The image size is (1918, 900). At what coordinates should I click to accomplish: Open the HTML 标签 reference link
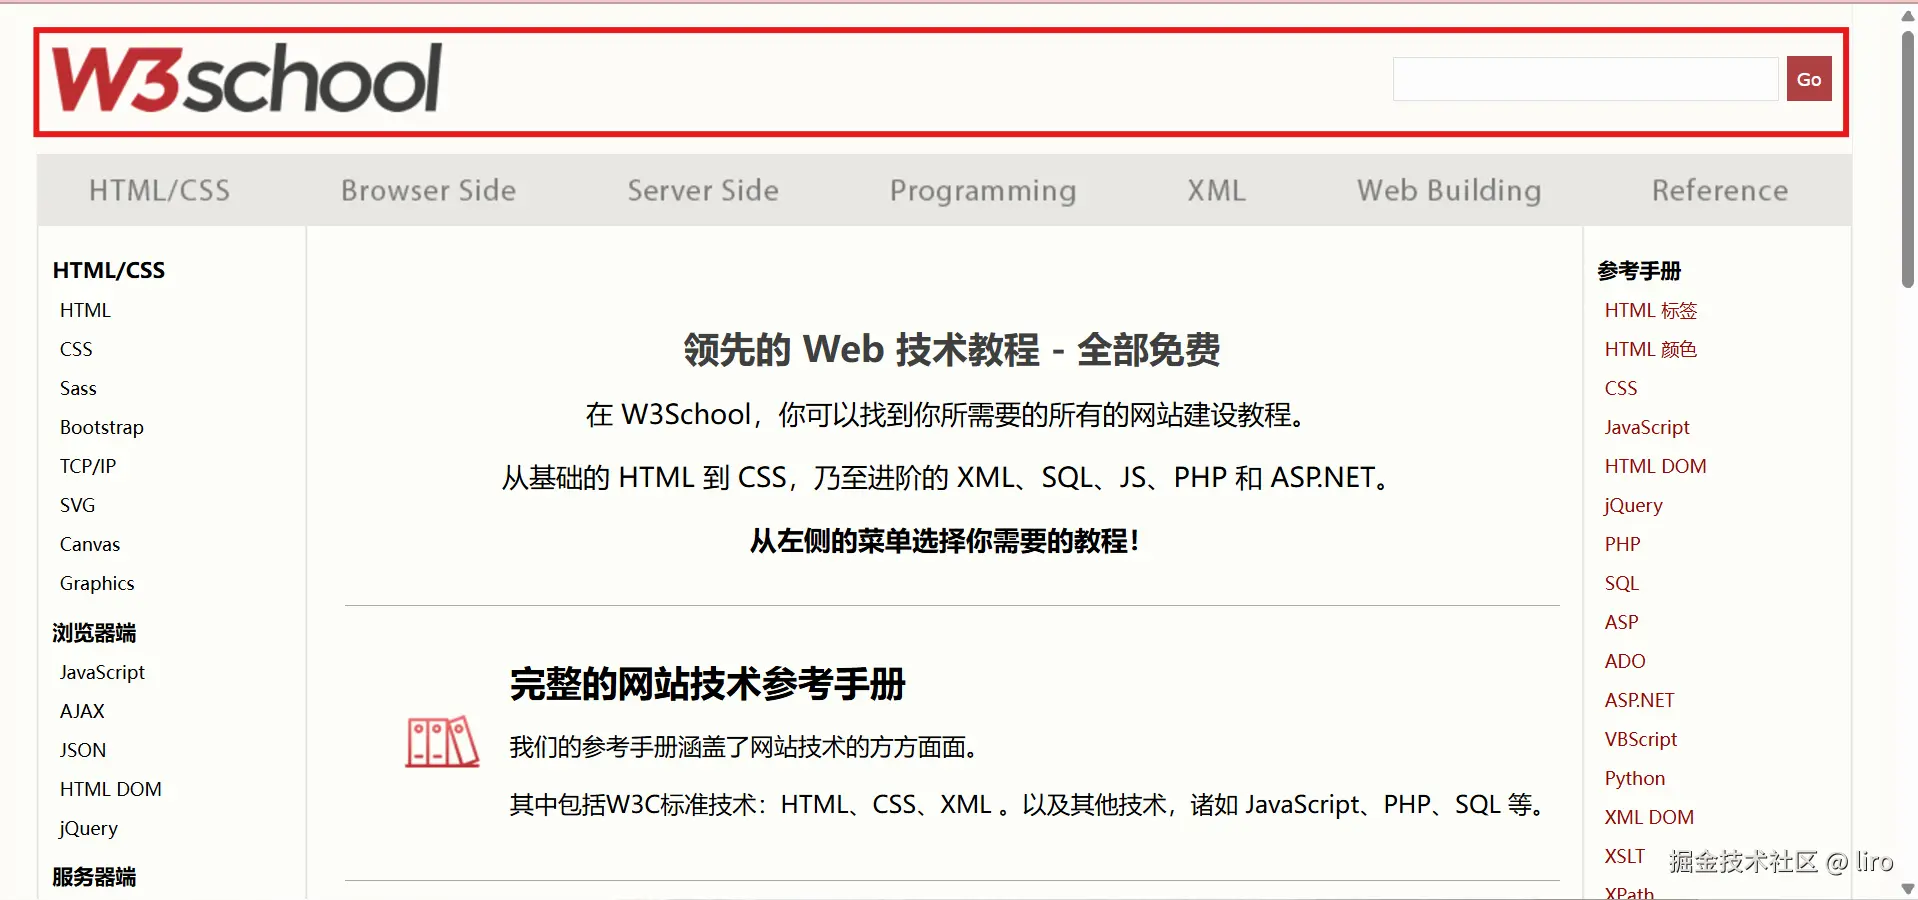tap(1651, 310)
